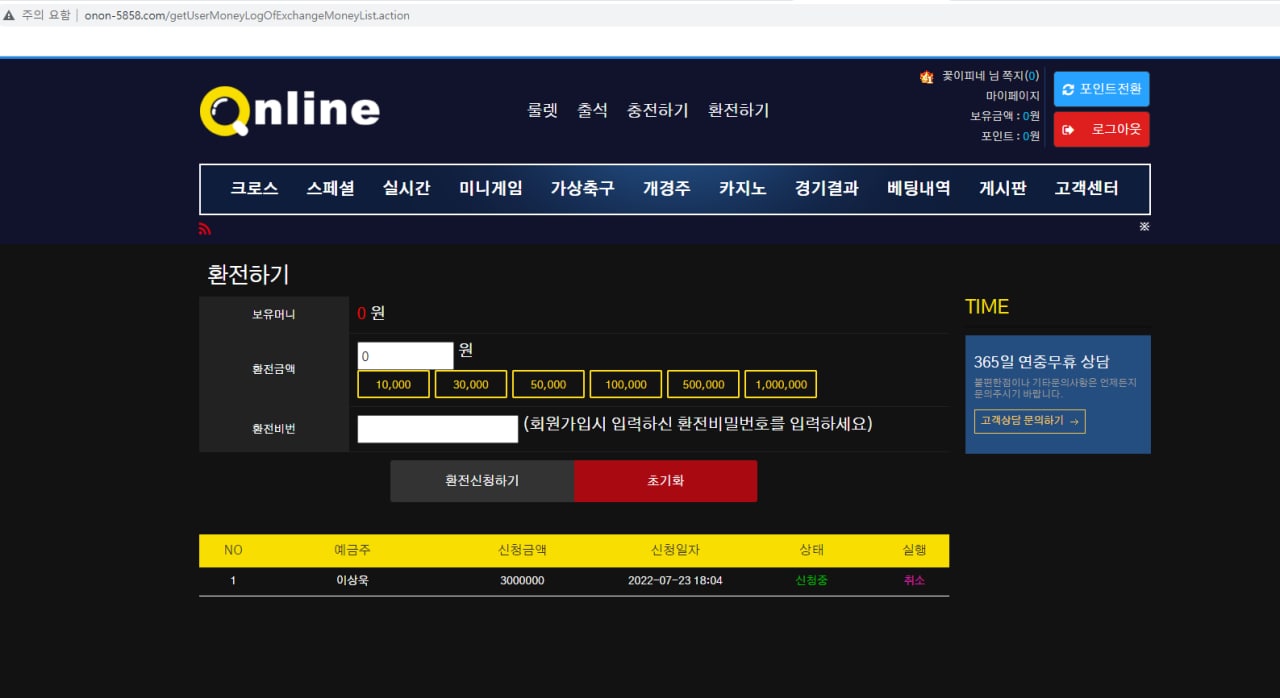Screen dimensions: 1280x698
Task: Go to the 베팅내역 menu
Action: point(918,188)
